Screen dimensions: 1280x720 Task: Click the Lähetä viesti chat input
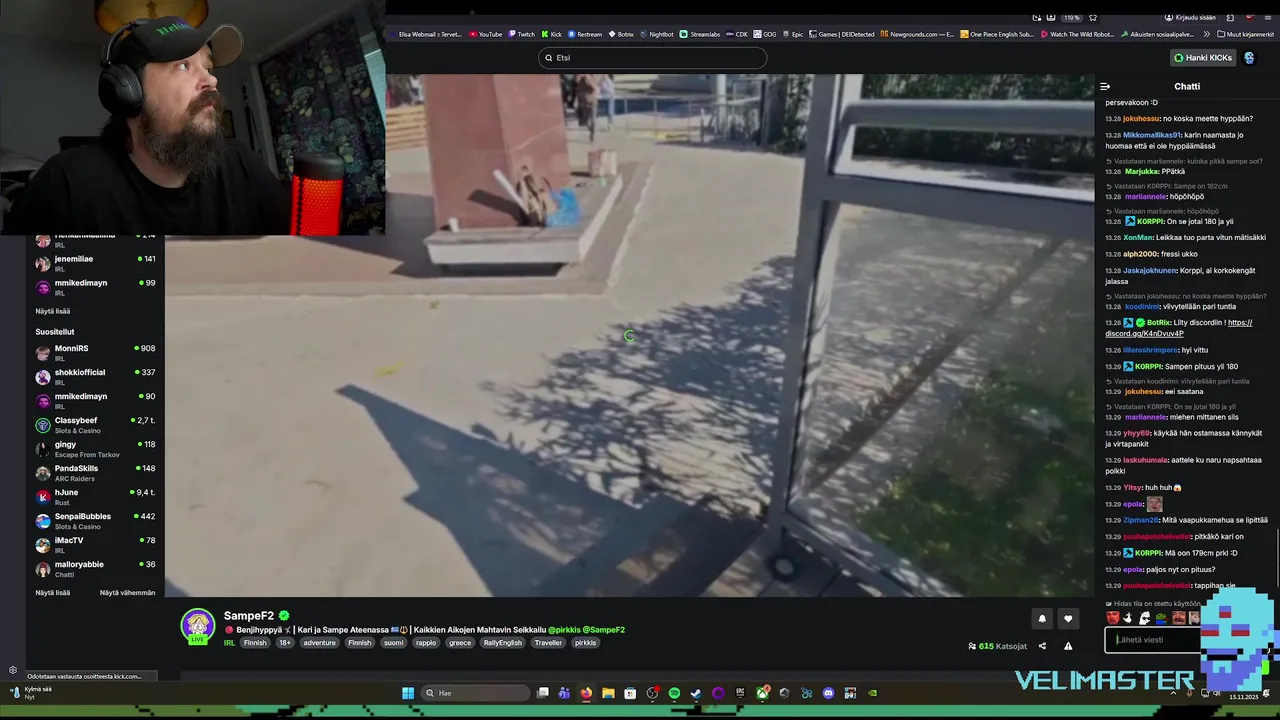(1155, 640)
